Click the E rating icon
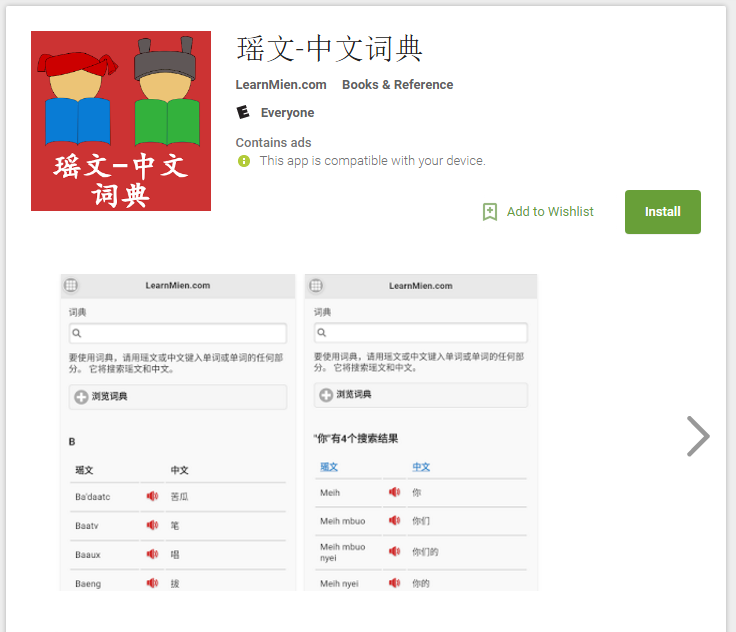This screenshot has width=736, height=632. [243, 112]
